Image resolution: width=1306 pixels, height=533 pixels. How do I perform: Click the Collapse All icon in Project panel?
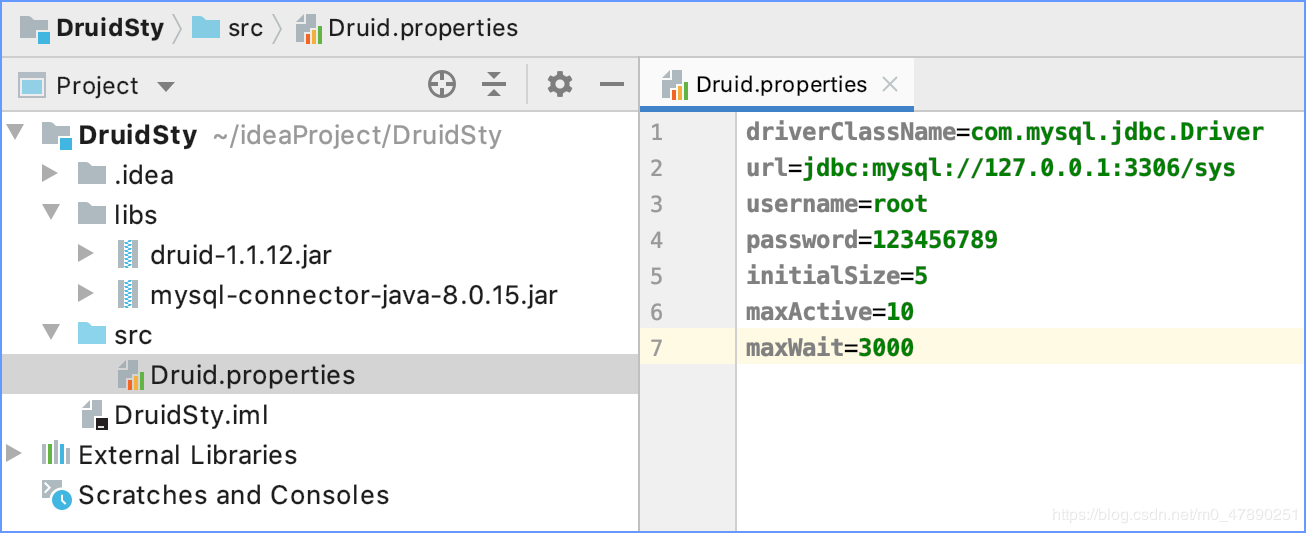click(494, 85)
